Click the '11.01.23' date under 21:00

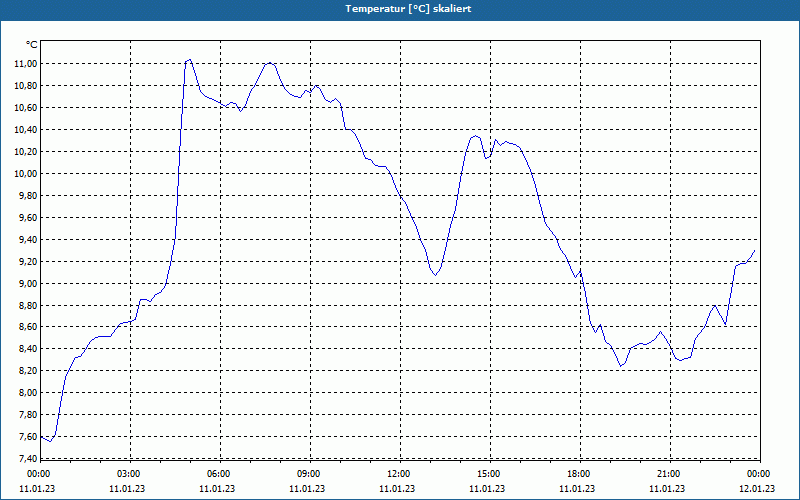pos(666,488)
